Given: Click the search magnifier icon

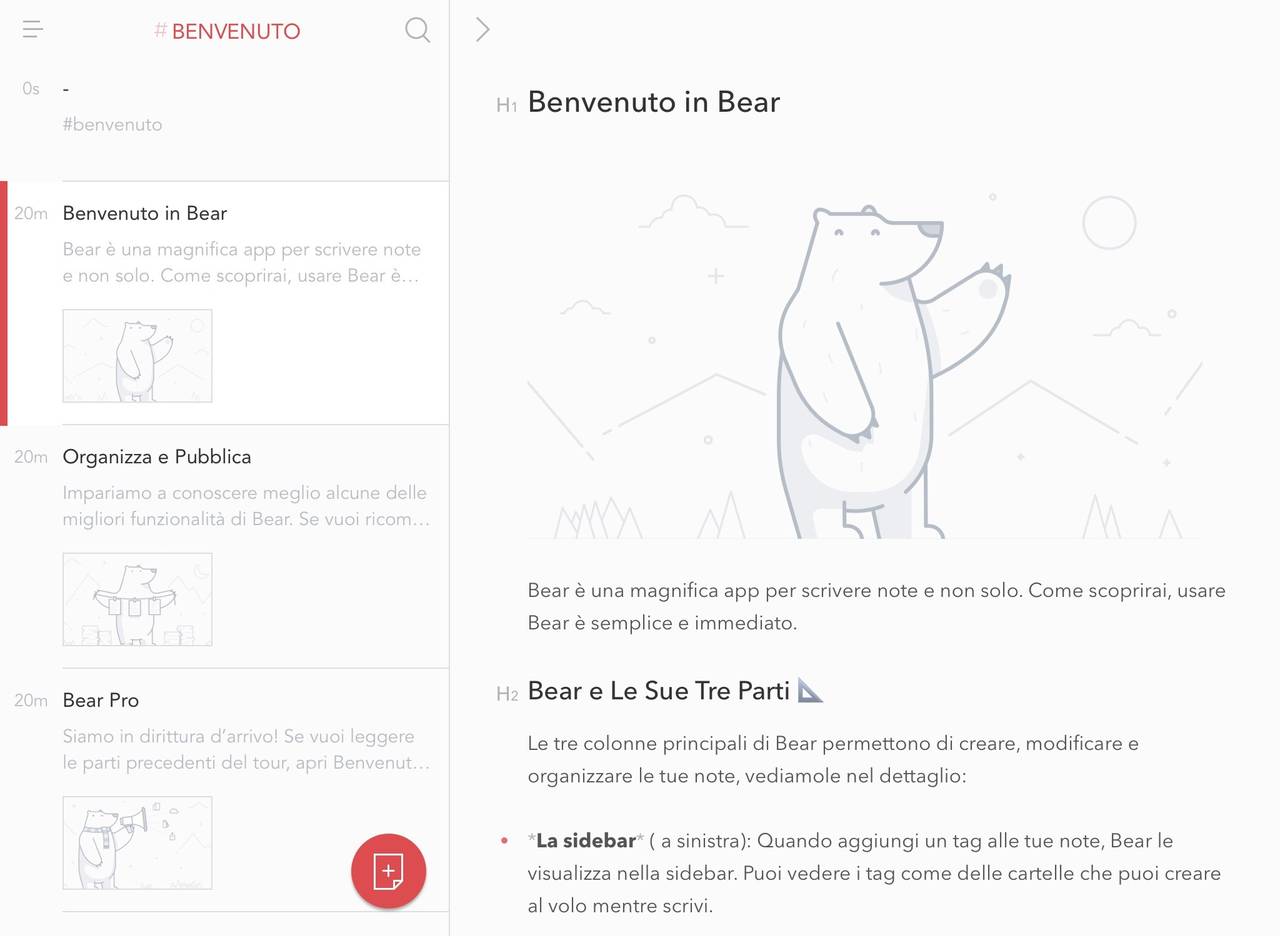Looking at the screenshot, I should click(417, 30).
